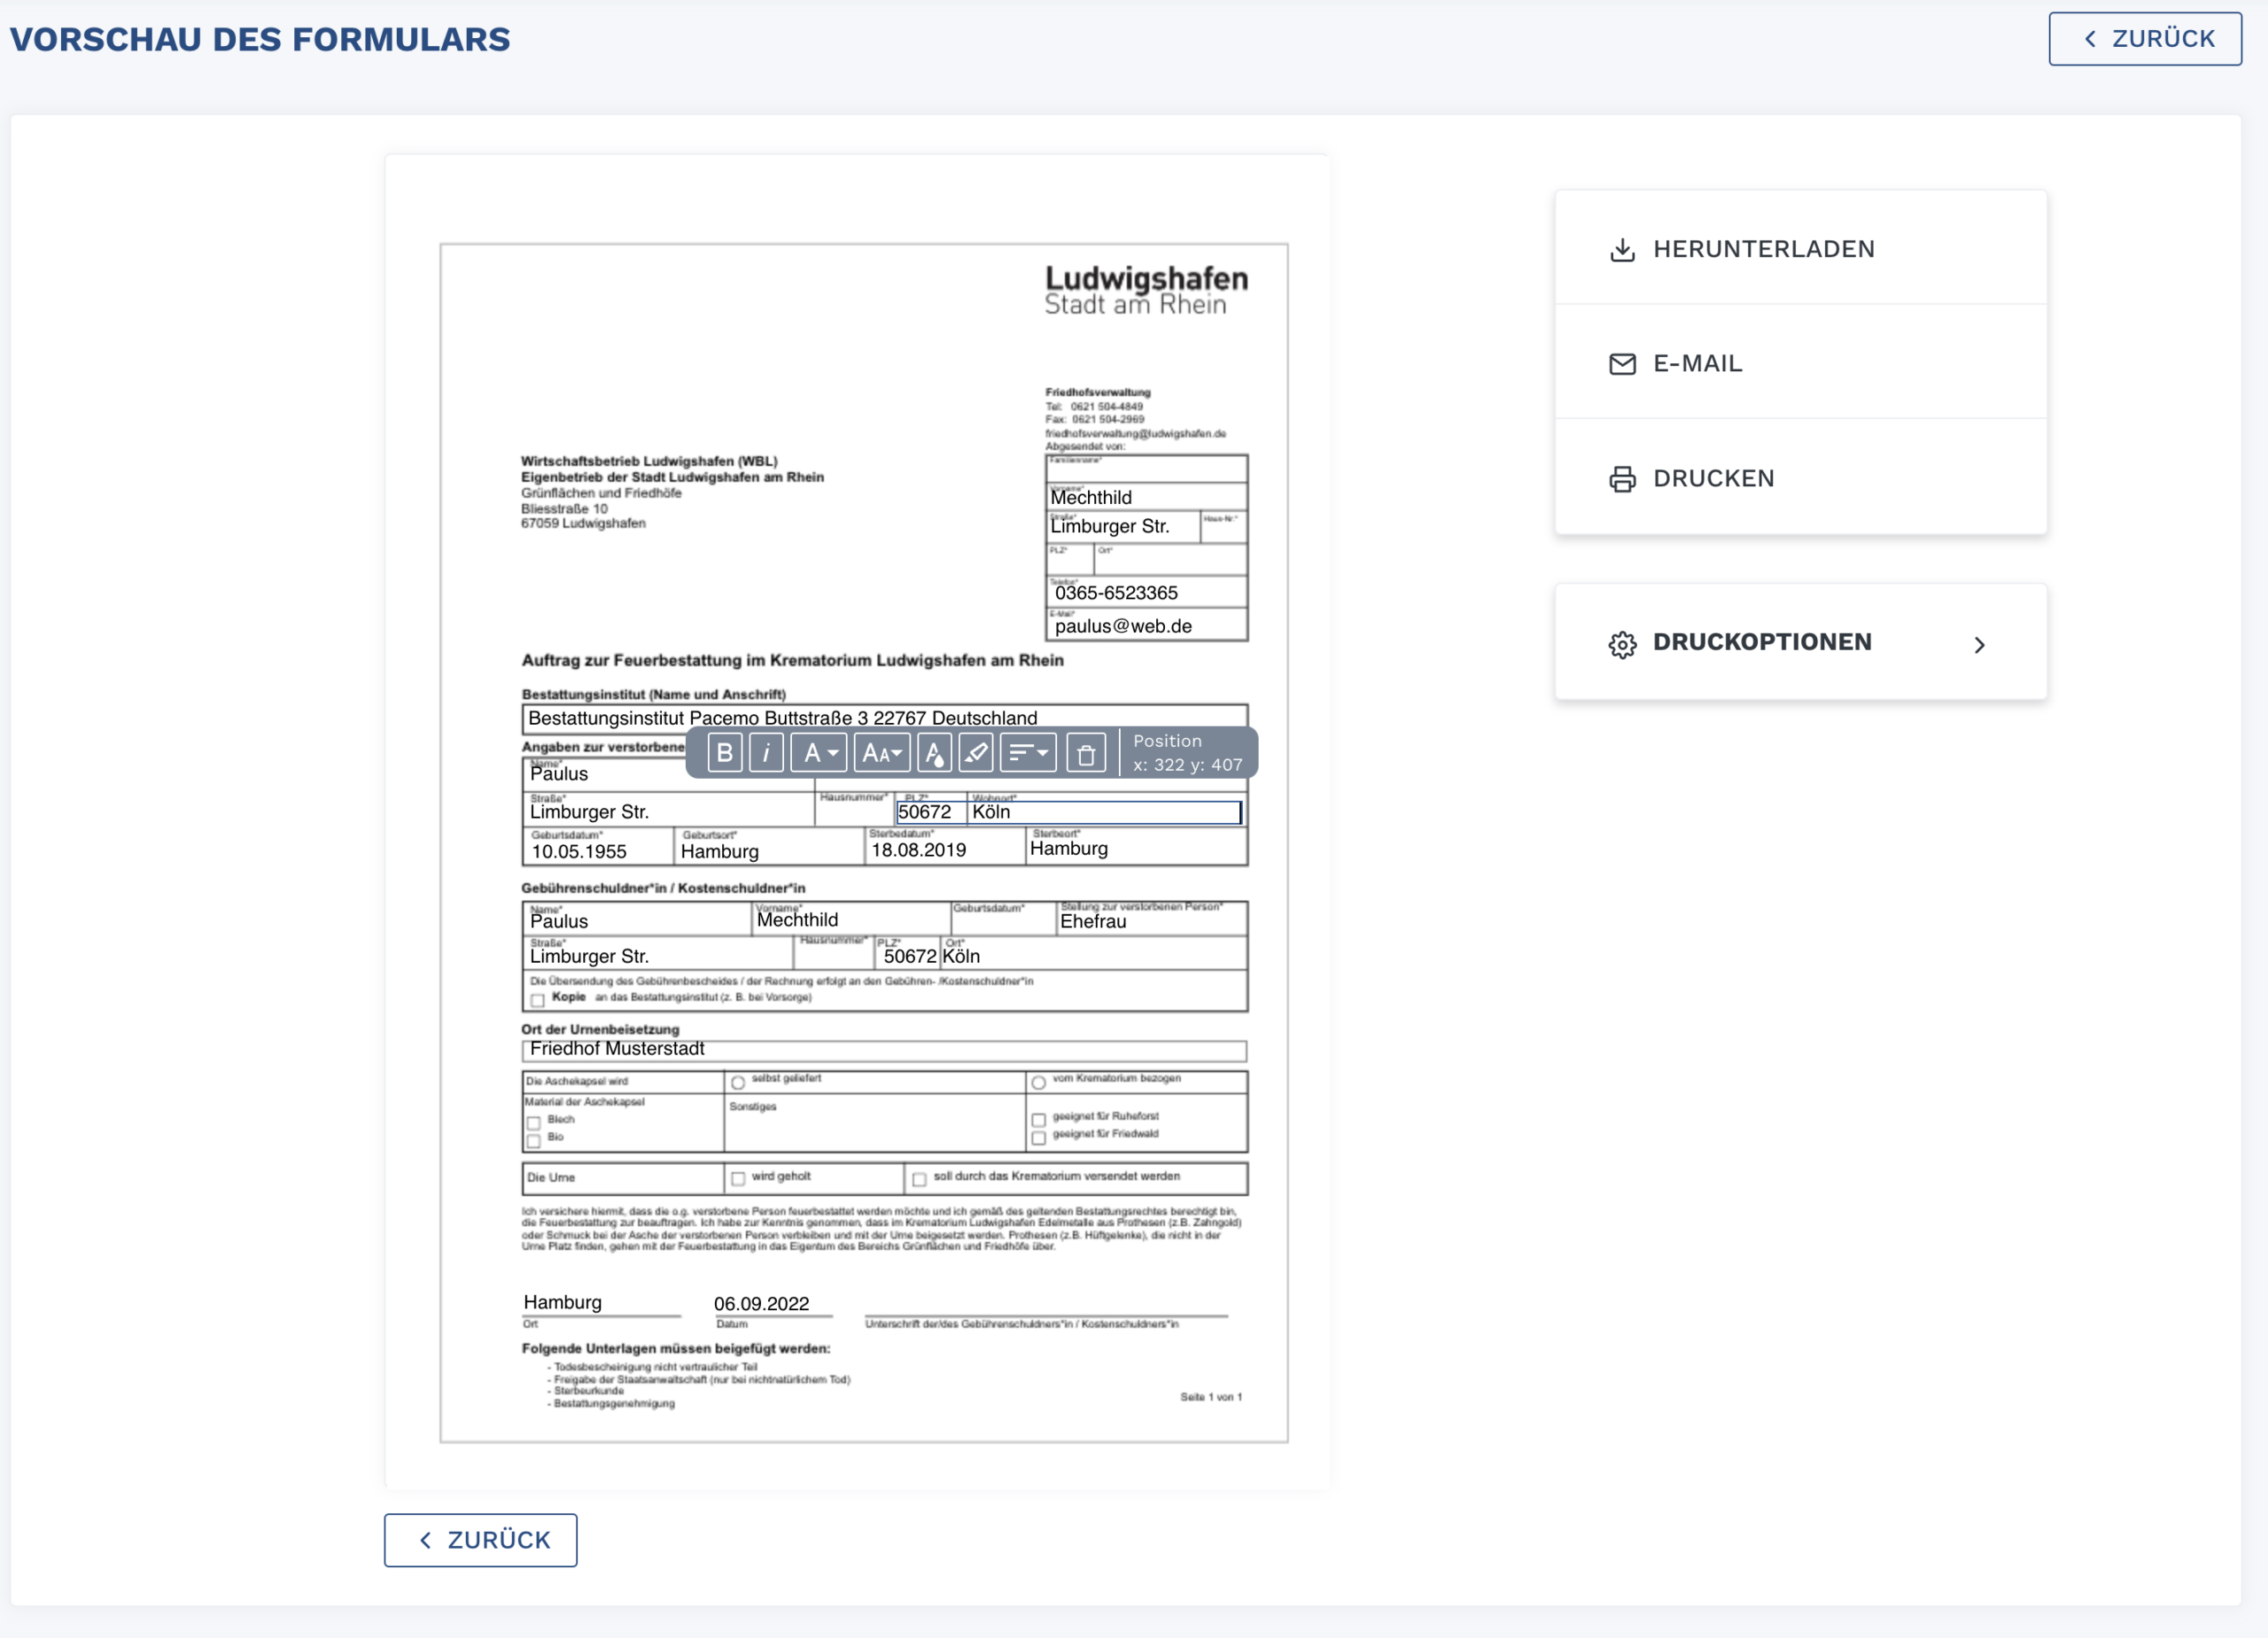Select the Wohnort field containing Köln
This screenshot has width=2268, height=1638.
pos(1105,812)
